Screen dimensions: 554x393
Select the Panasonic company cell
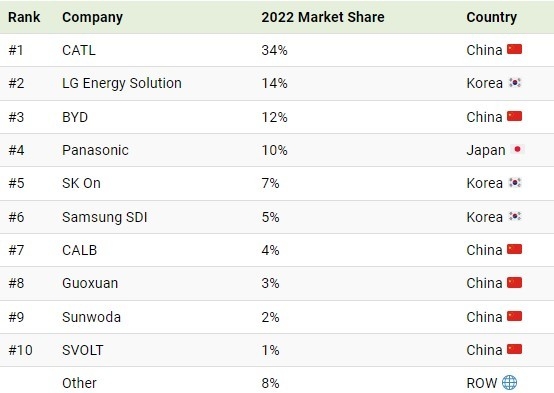[x=95, y=150]
